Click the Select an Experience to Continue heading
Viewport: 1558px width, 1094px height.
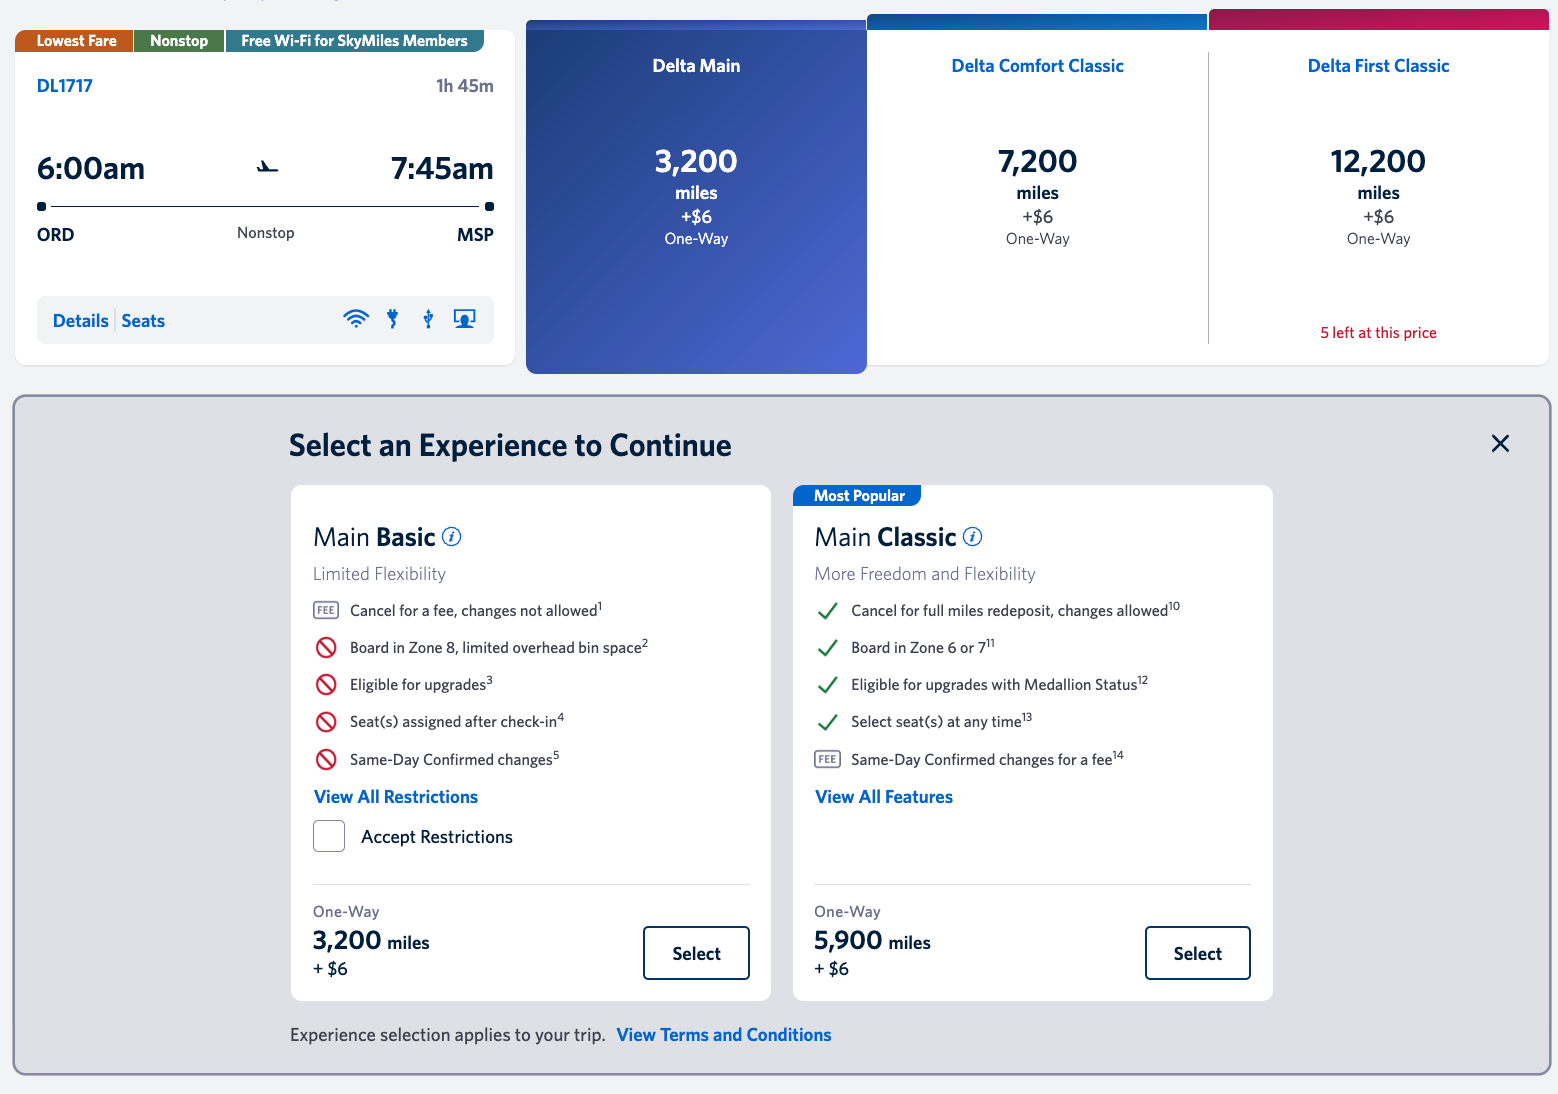[510, 445]
